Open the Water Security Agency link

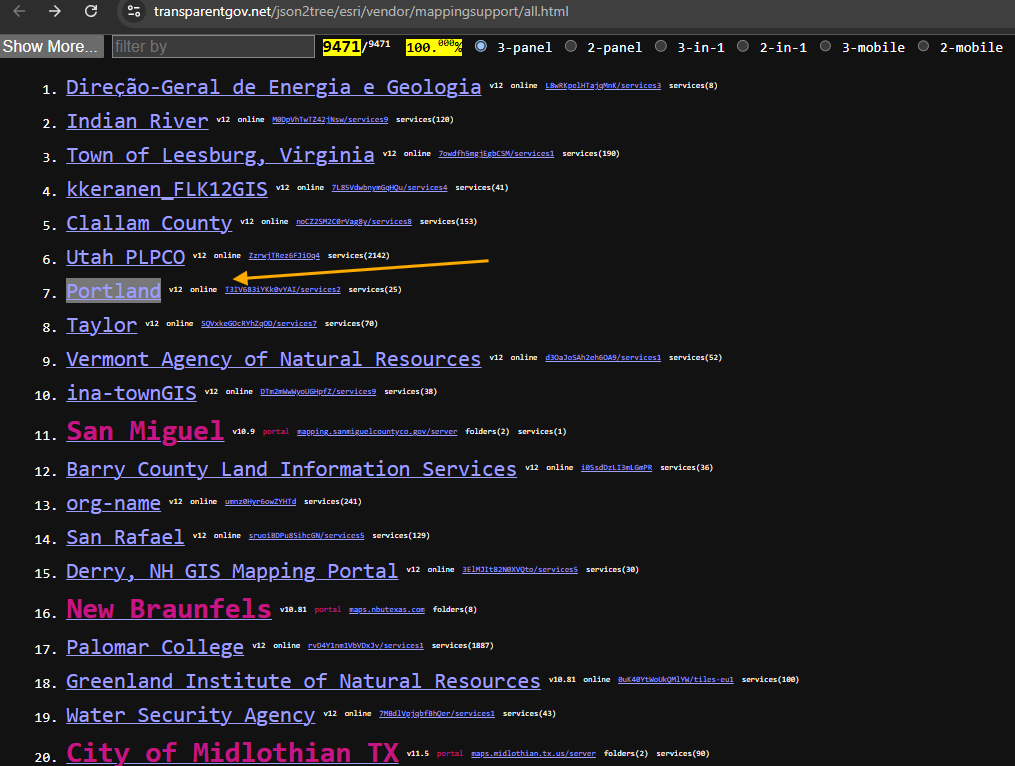(190, 715)
